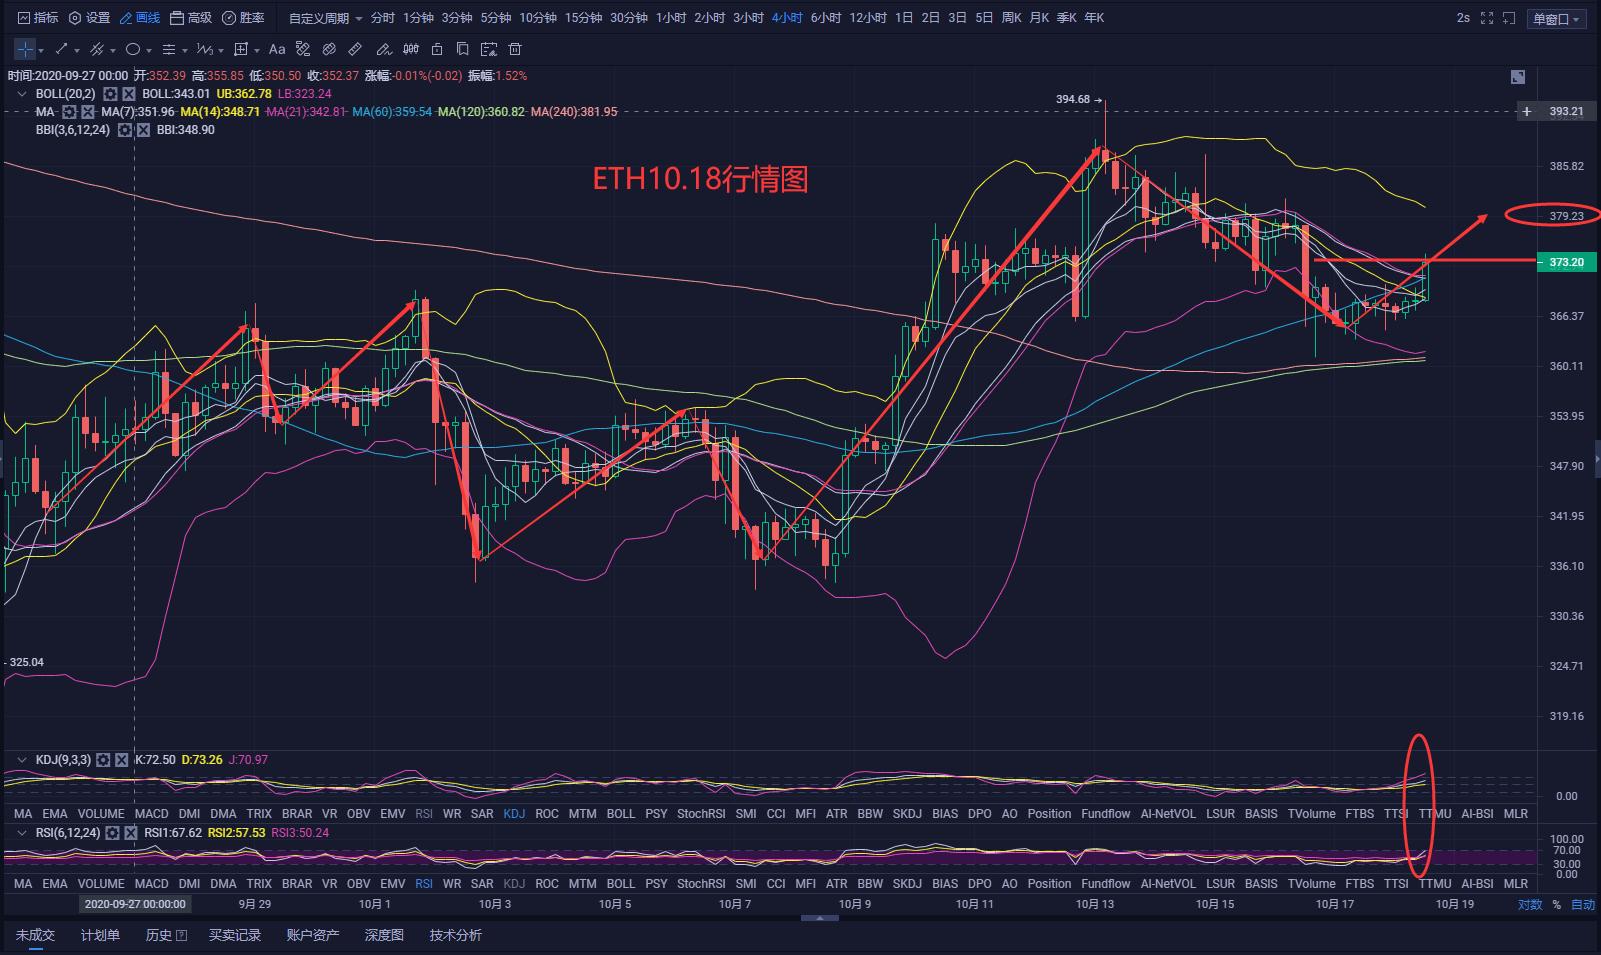The width and height of the screenshot is (1601, 955).
Task: Pick the text annotation 'Aa' tool
Action: [277, 49]
